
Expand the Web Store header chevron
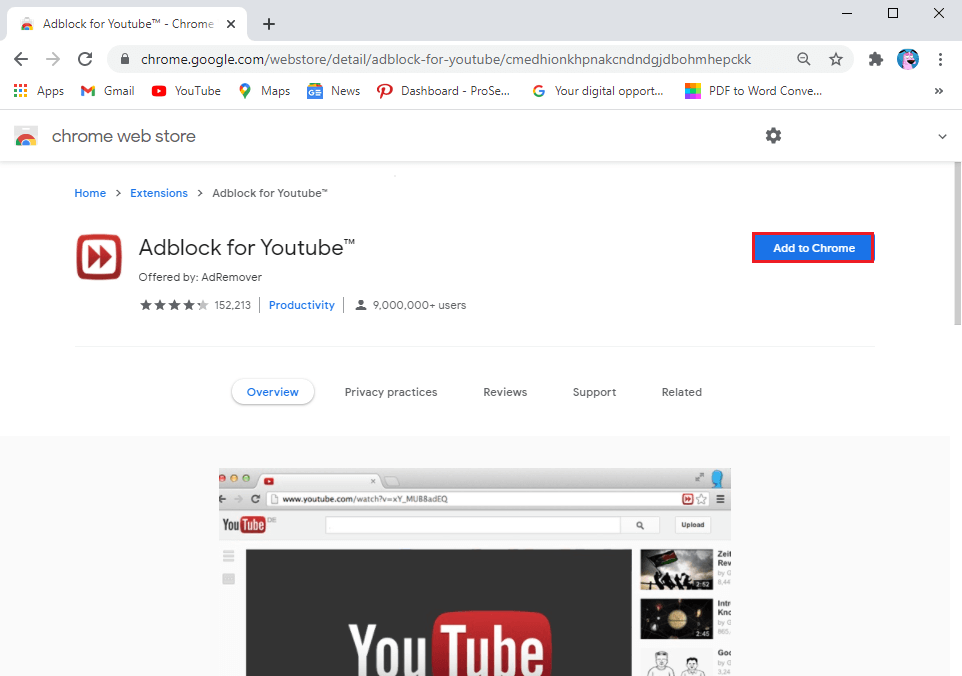[x=942, y=136]
